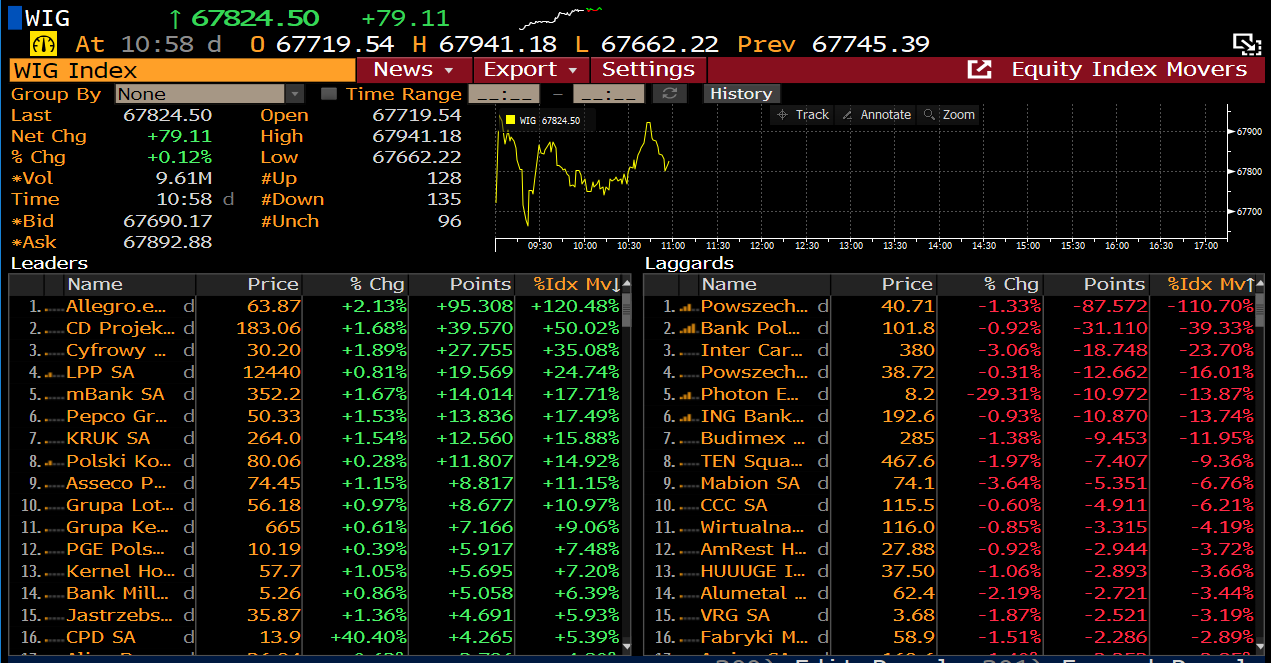The height and width of the screenshot is (663, 1271).
Task: Open the Group By dropdown
Action: [209, 94]
